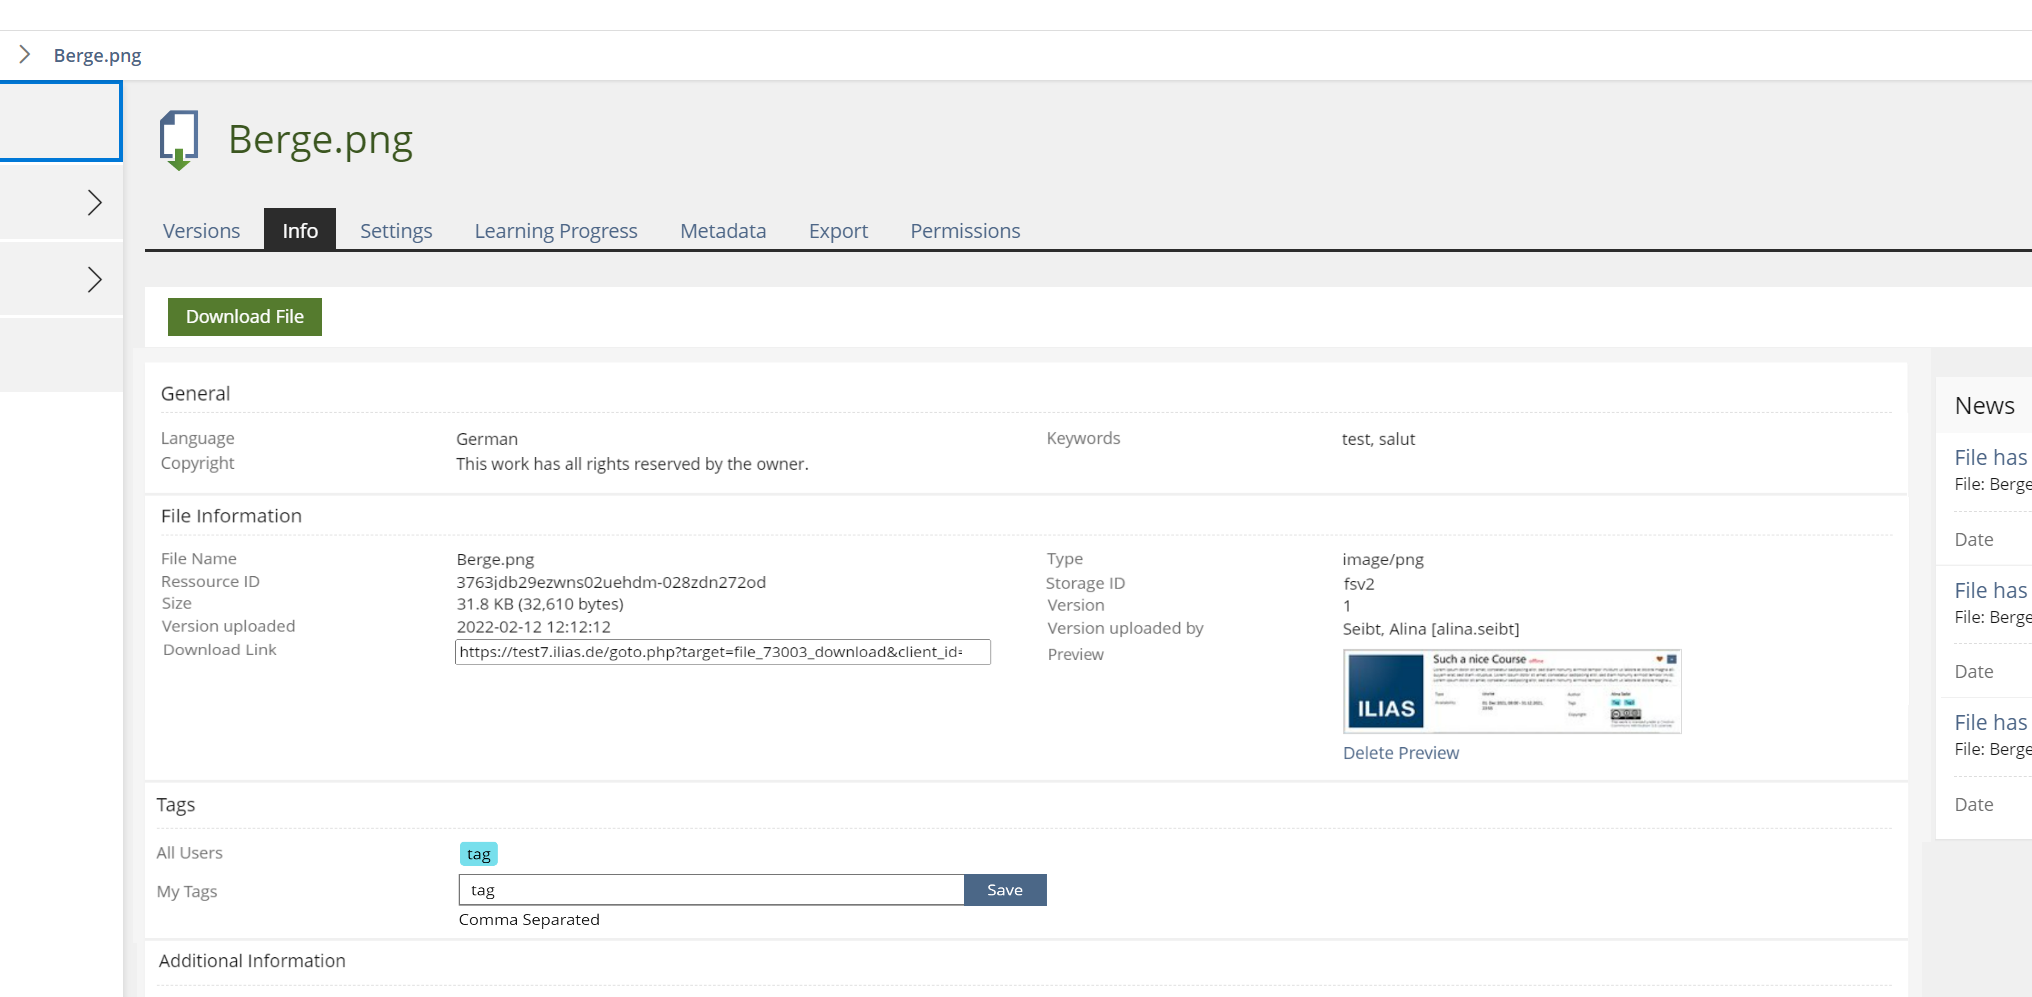Focus the My Tags text input
Screen dimensions: 2032x997
(x=711, y=890)
